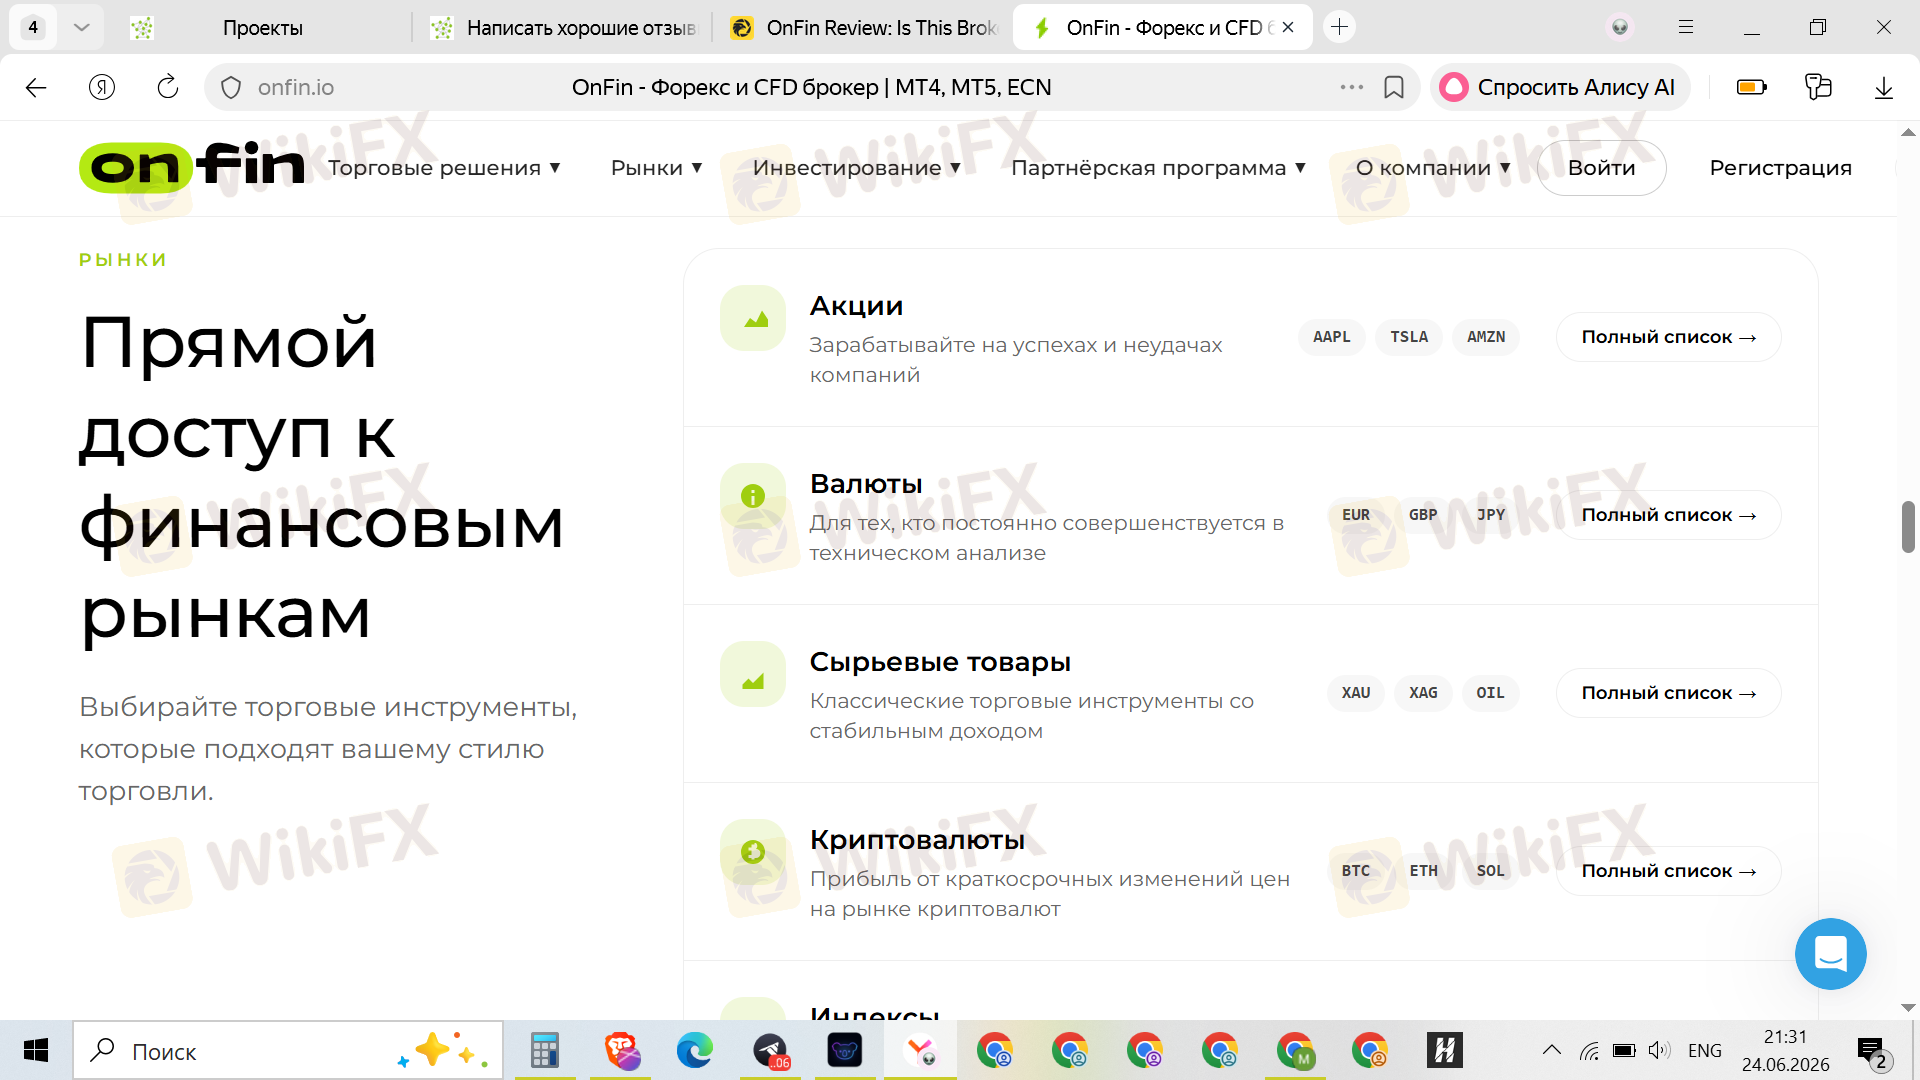Select the JPY currency chip
The image size is (1920, 1080).
pos(1491,515)
